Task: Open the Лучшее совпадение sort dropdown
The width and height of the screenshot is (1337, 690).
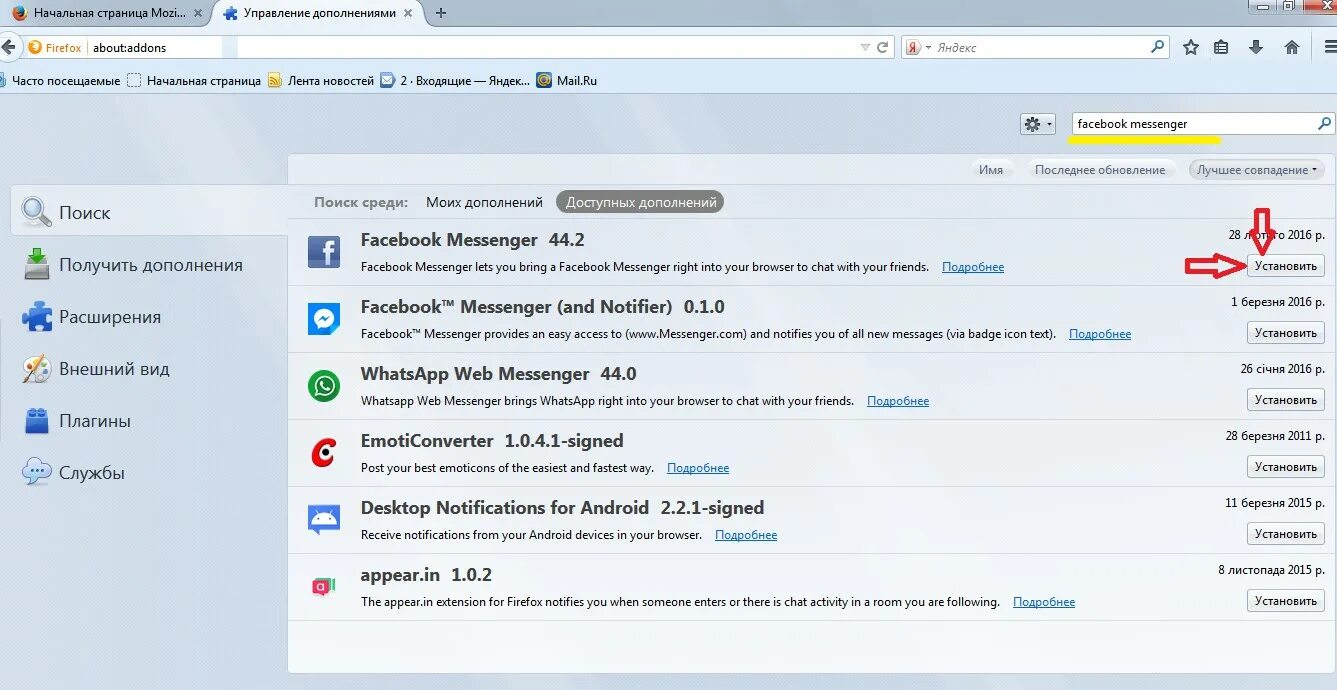Action: 1256,170
